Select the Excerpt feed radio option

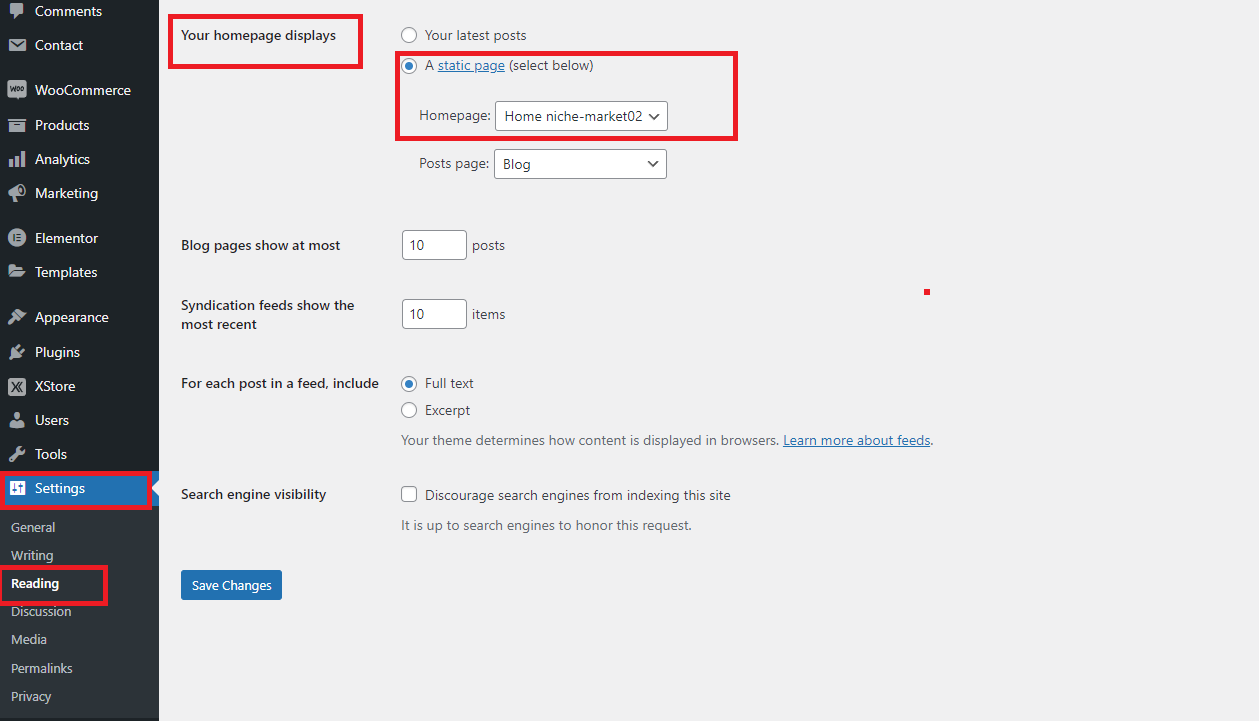pyautogui.click(x=409, y=410)
